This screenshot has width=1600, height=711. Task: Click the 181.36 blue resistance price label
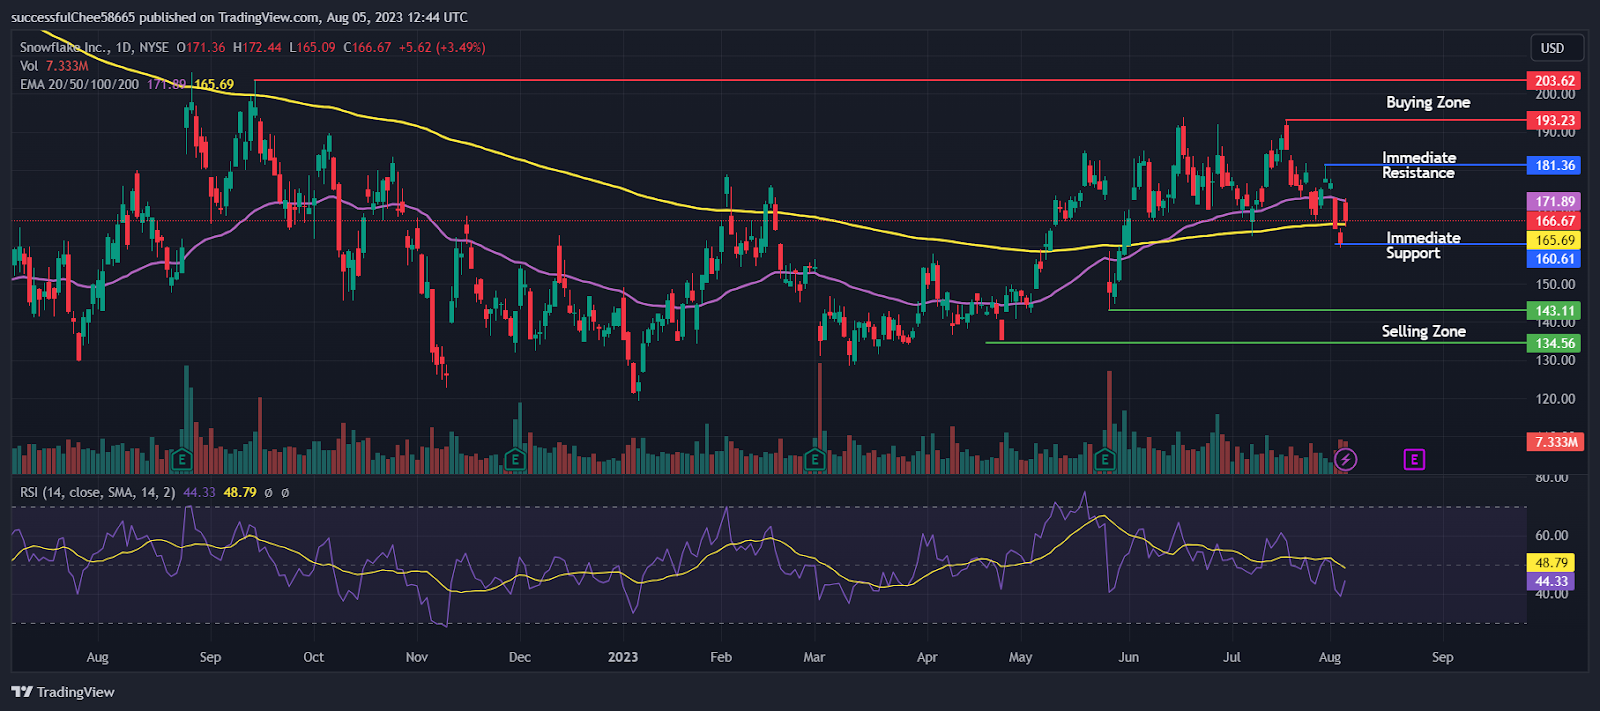tap(1555, 166)
